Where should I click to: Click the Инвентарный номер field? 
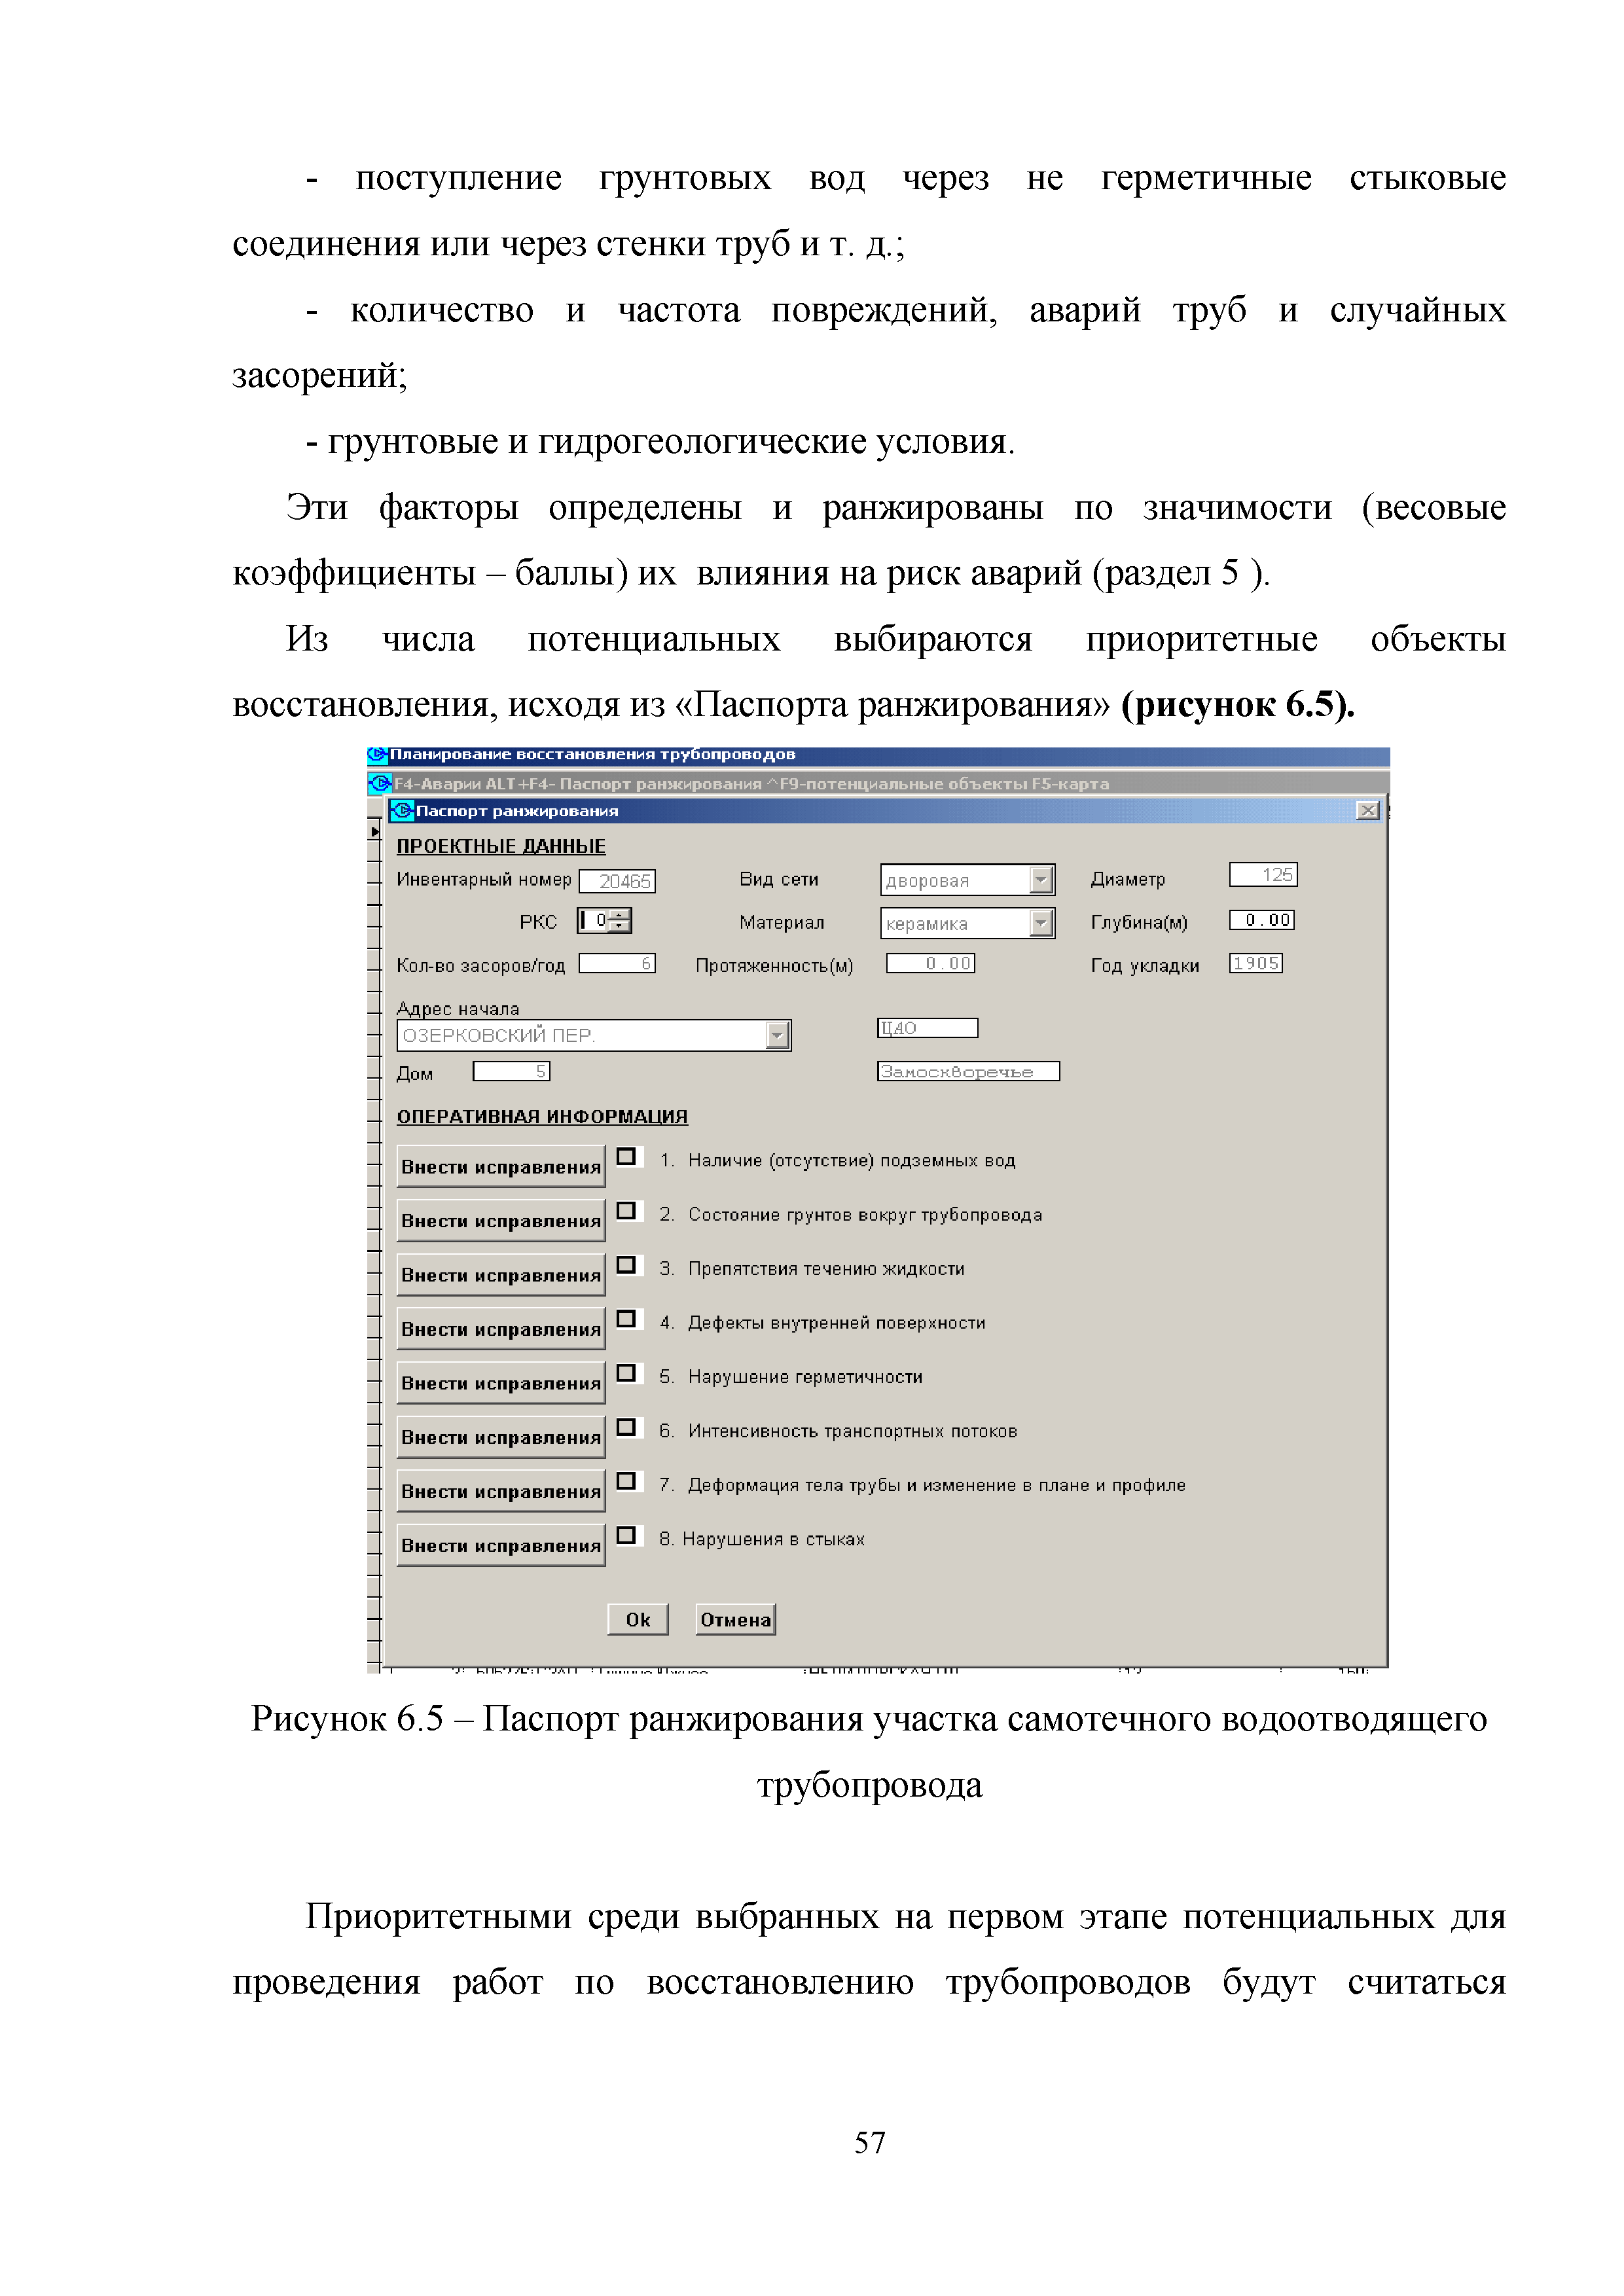[x=617, y=881]
